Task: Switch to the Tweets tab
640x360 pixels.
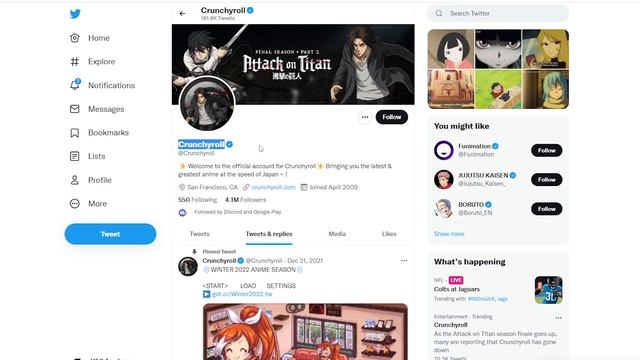Action: (x=200, y=234)
